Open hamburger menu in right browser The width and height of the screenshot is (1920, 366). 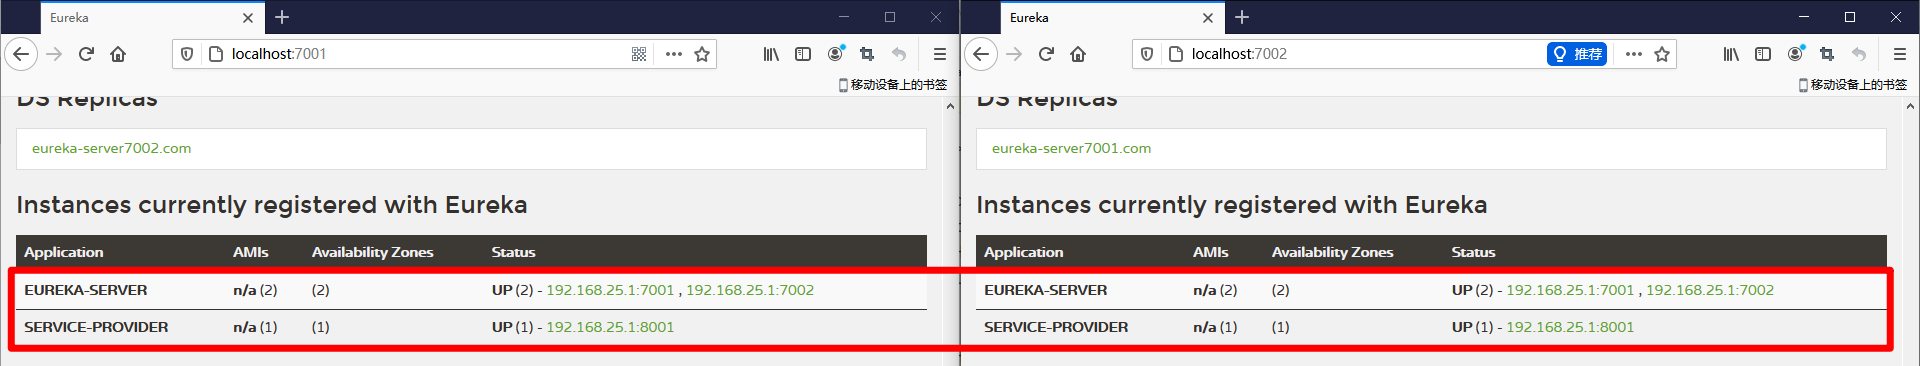click(x=1899, y=54)
